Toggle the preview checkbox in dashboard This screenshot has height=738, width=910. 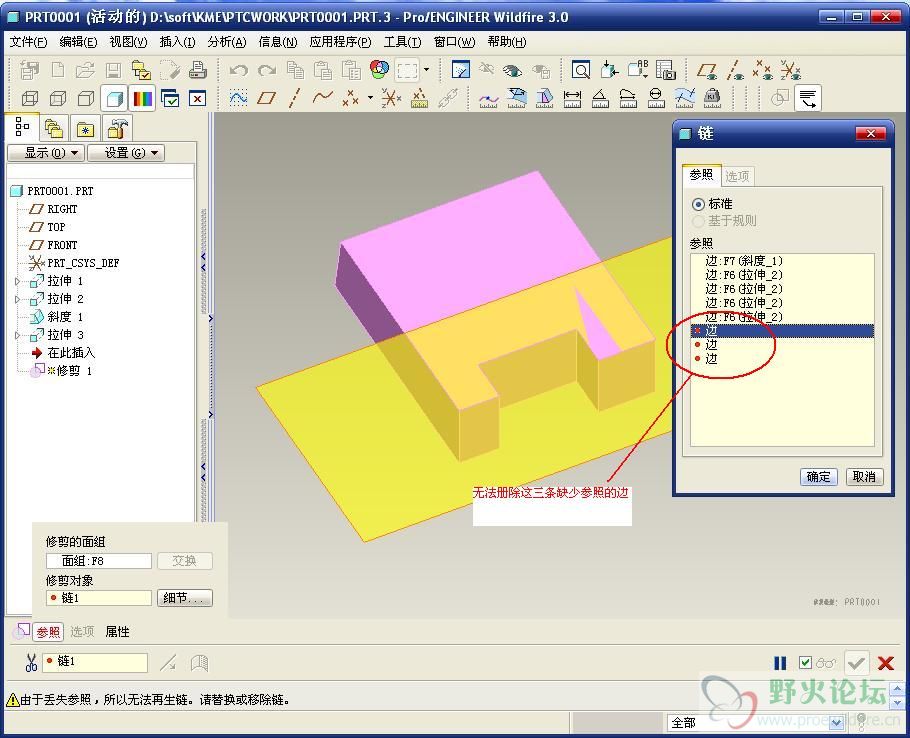tap(805, 663)
